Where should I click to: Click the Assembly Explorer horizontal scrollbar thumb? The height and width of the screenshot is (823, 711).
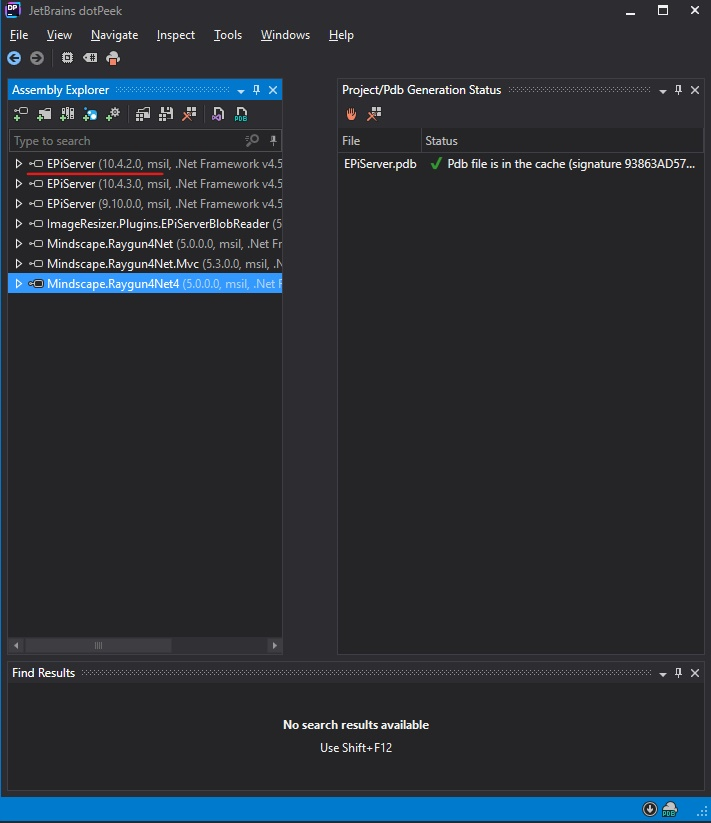98,645
